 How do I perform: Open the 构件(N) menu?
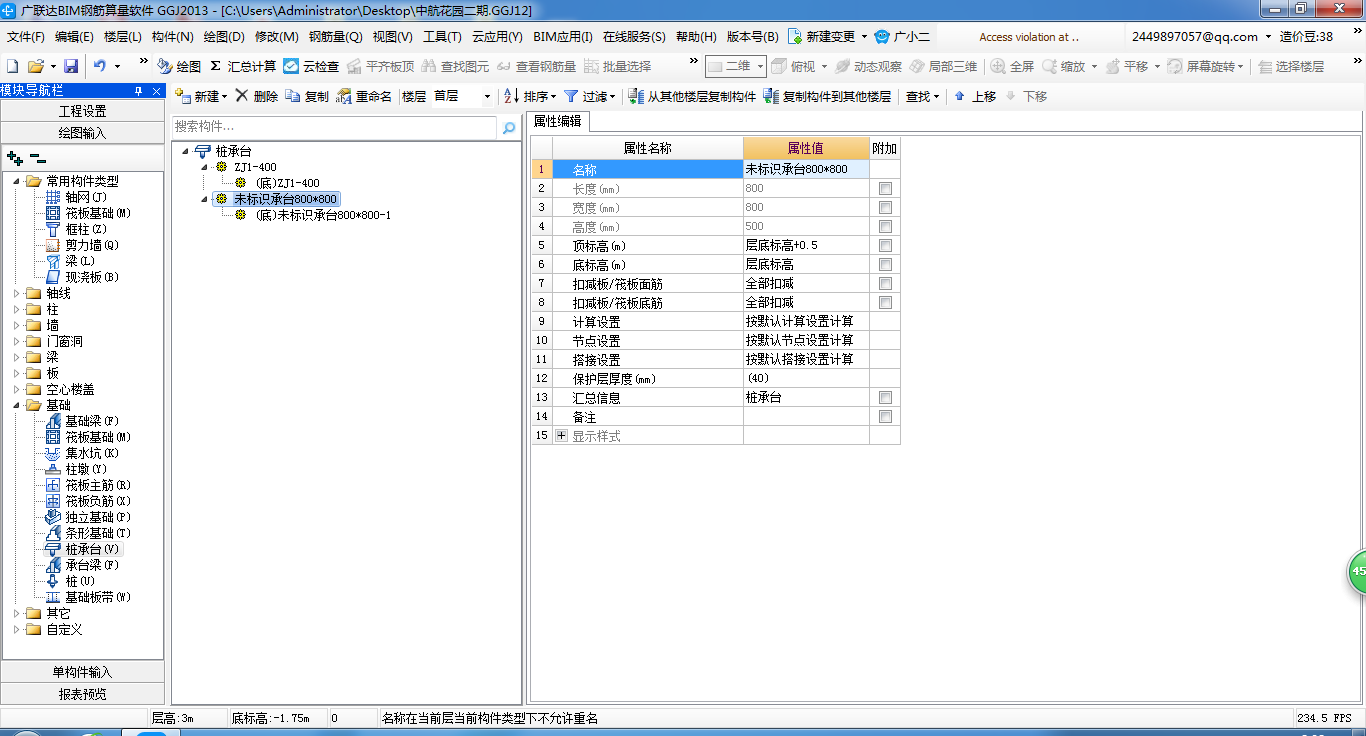tap(172, 36)
